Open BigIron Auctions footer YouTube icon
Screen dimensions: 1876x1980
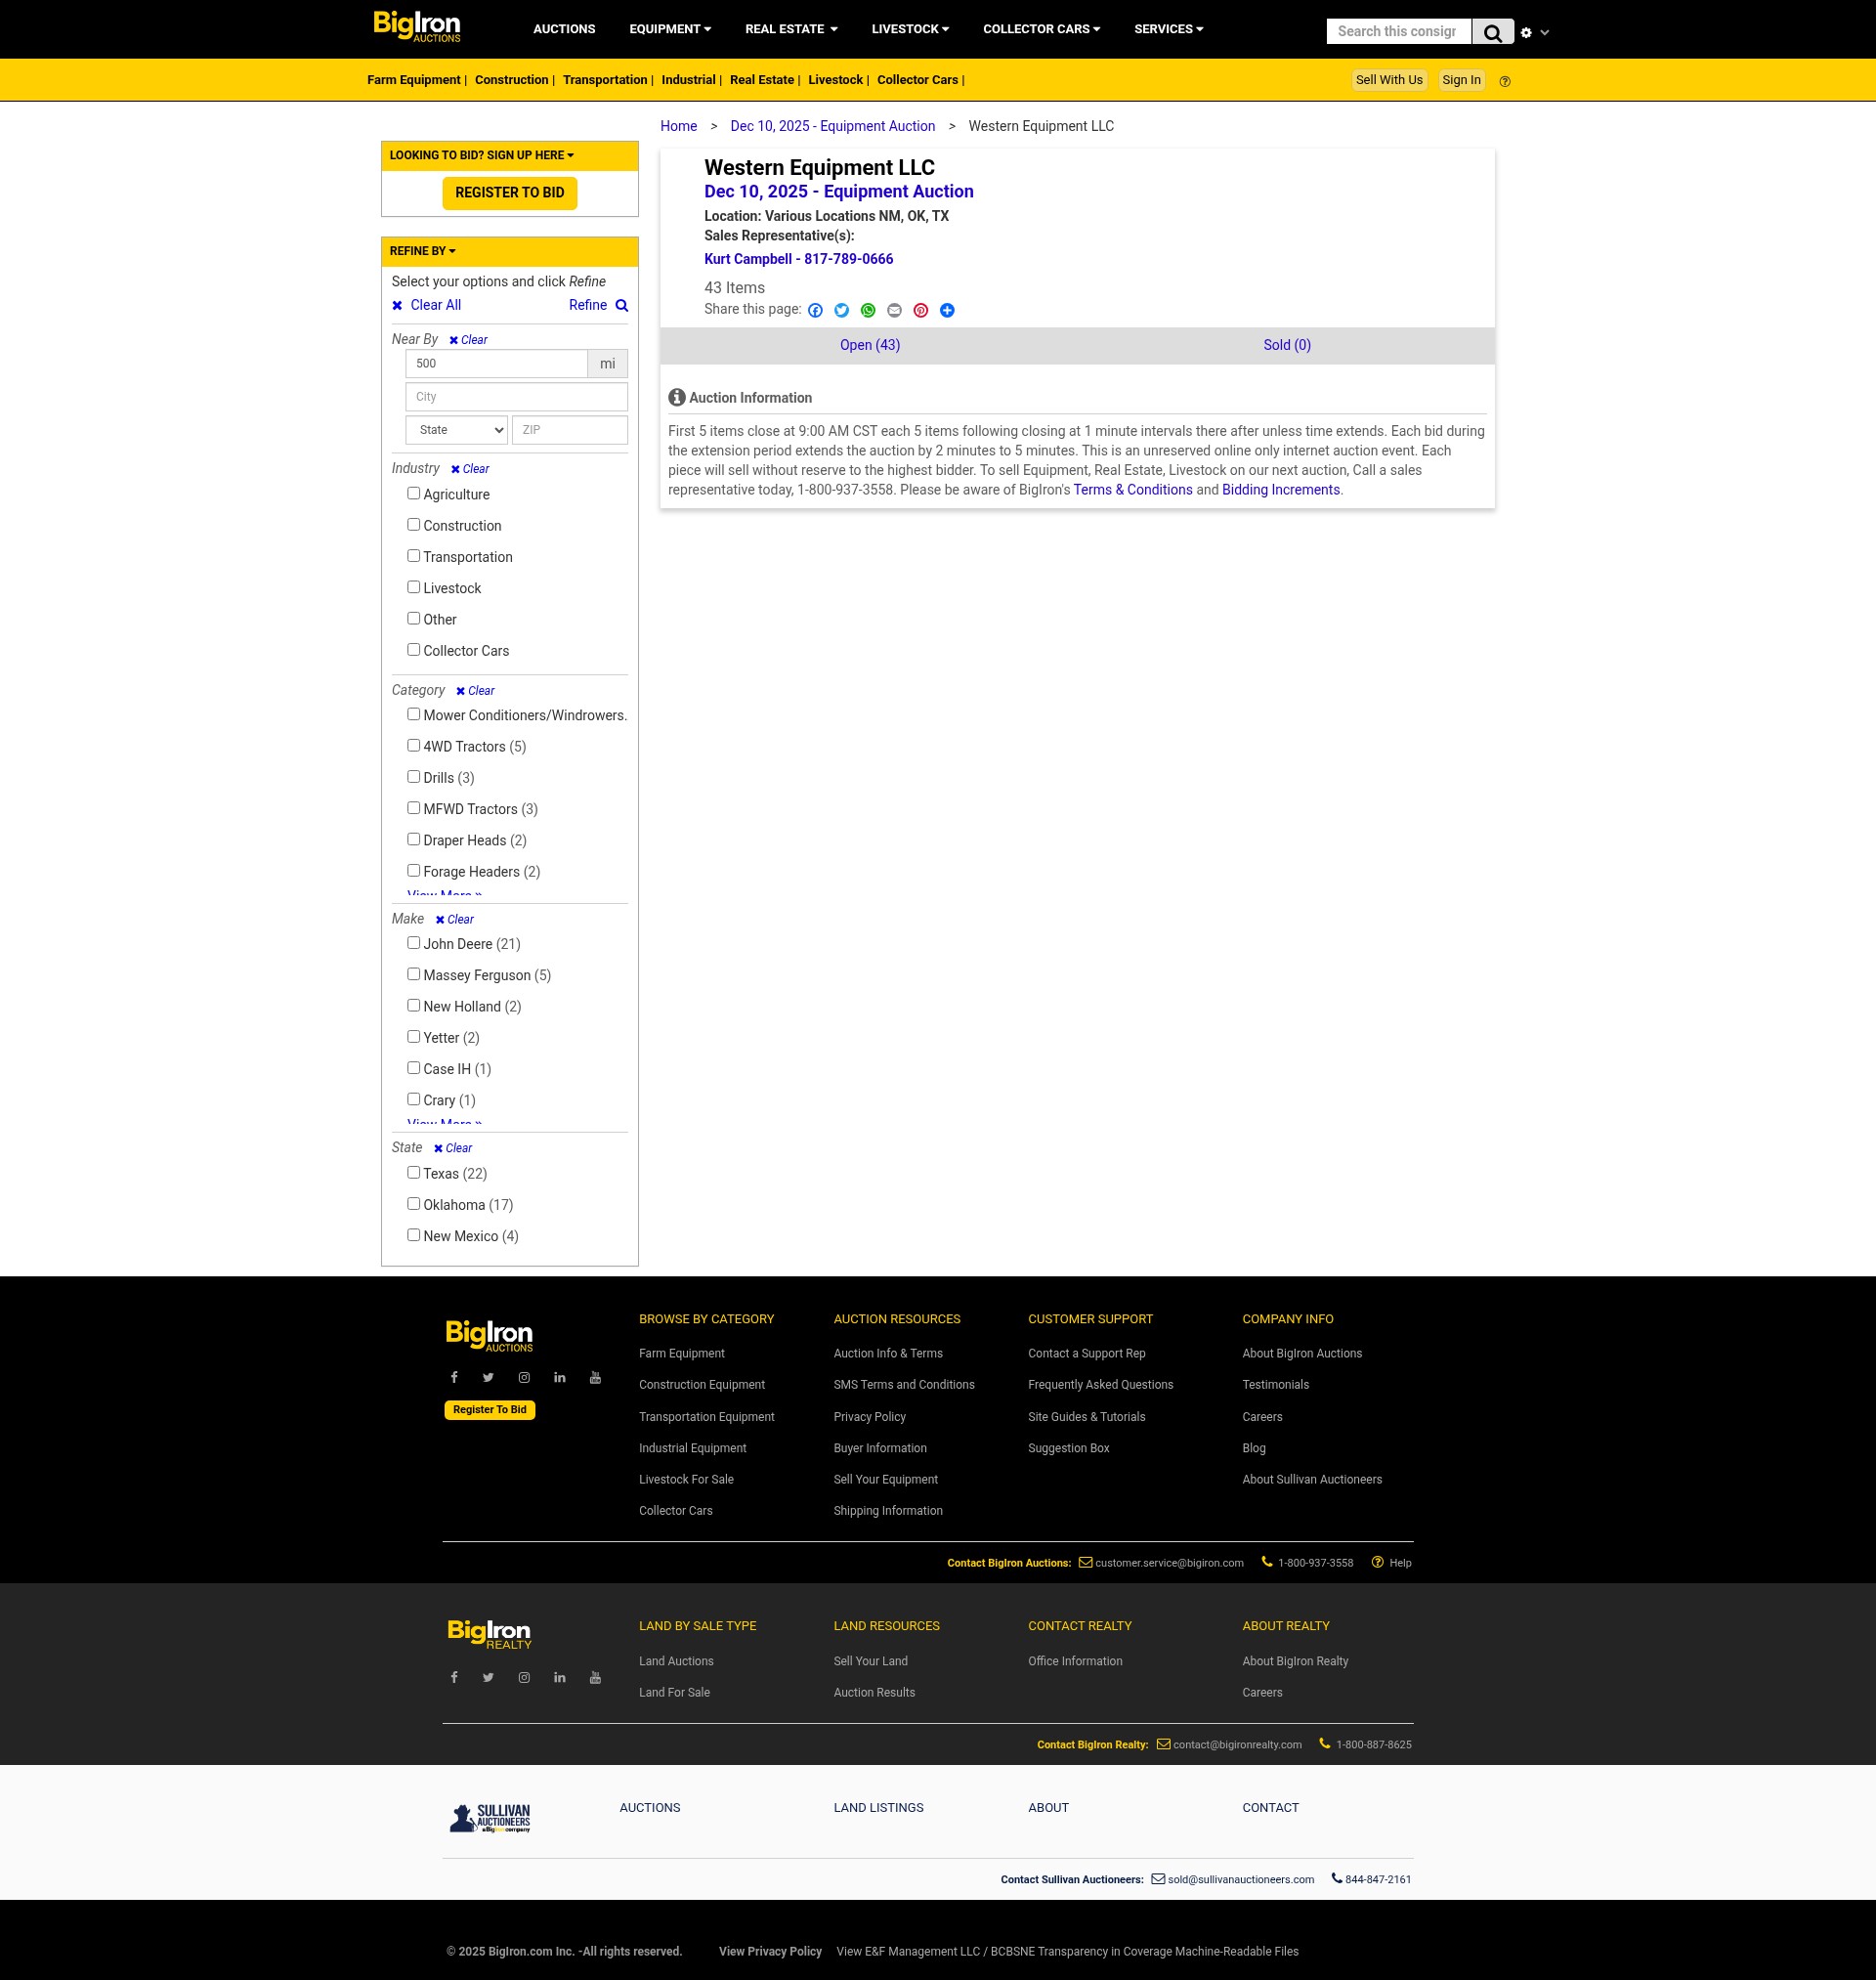click(x=595, y=1378)
